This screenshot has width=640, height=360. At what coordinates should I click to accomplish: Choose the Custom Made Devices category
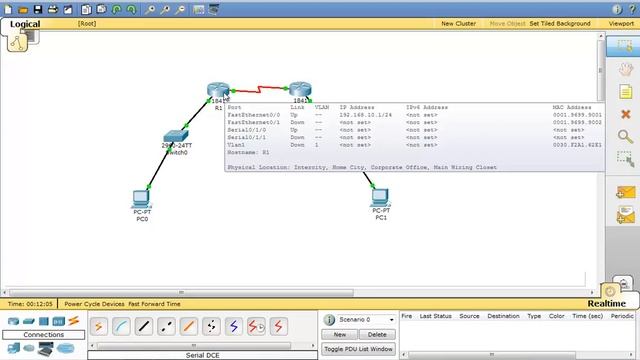pos(45,349)
